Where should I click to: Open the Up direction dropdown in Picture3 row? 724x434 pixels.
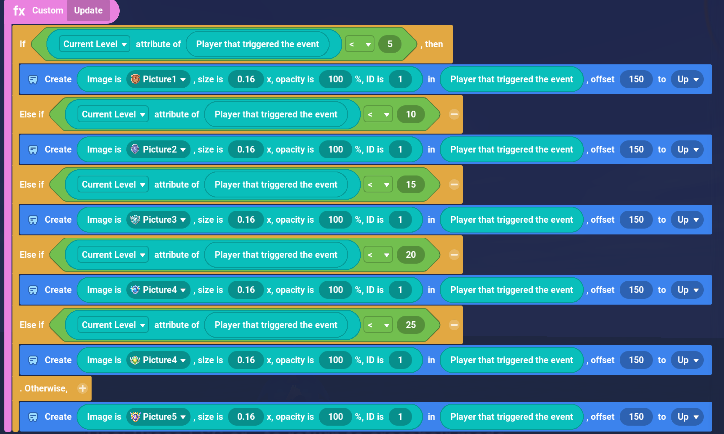coord(687,220)
